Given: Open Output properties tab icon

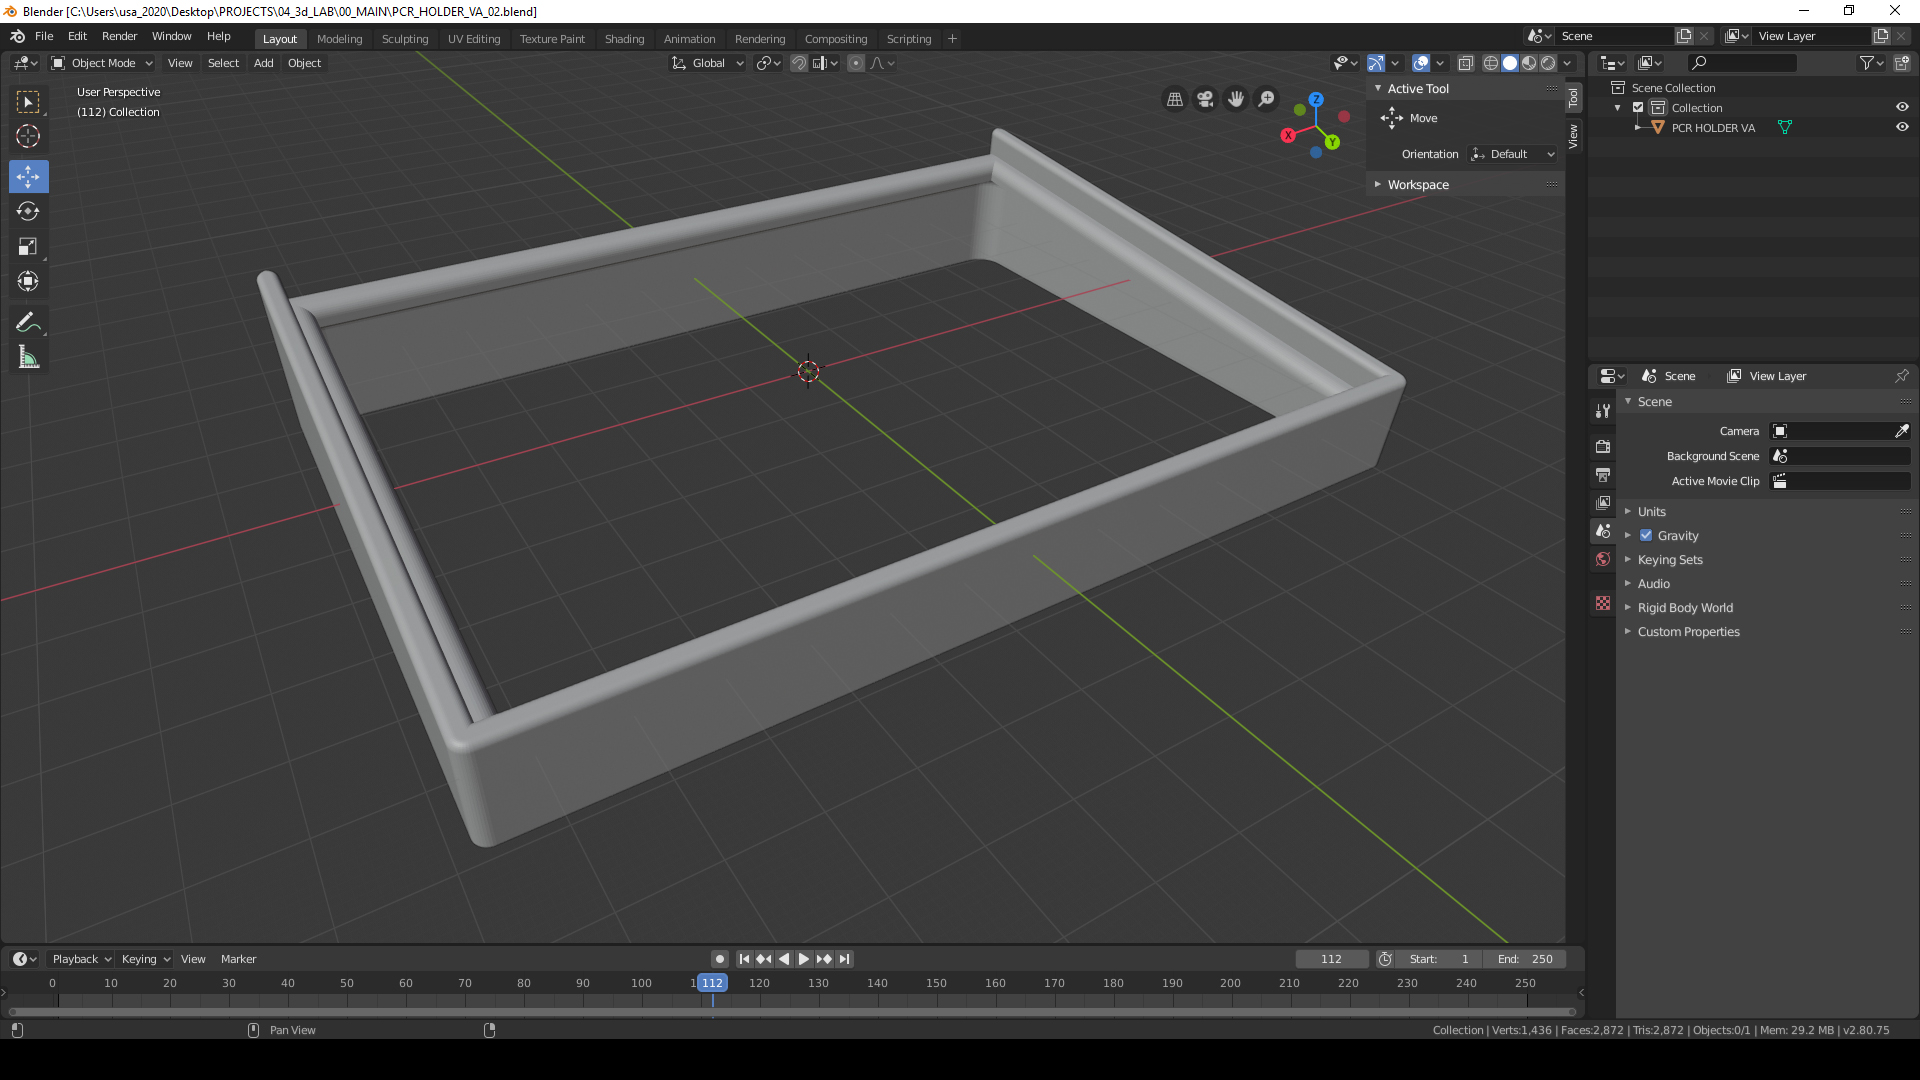Looking at the screenshot, I should click(x=1603, y=474).
